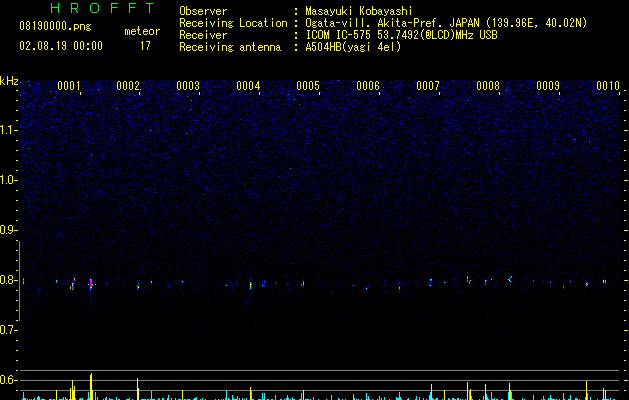Click the 0.7 kHz axis label
Screen dimensions: 629x400
[9, 330]
